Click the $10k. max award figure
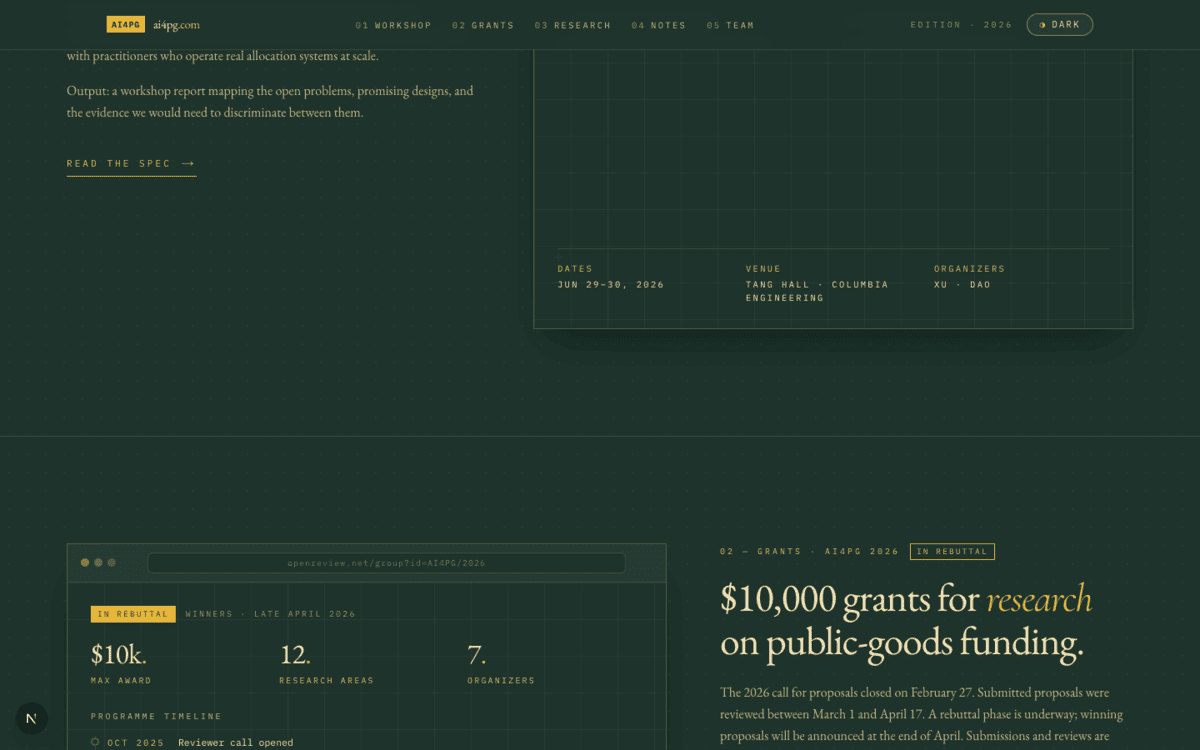The image size is (1200, 750). coord(119,655)
